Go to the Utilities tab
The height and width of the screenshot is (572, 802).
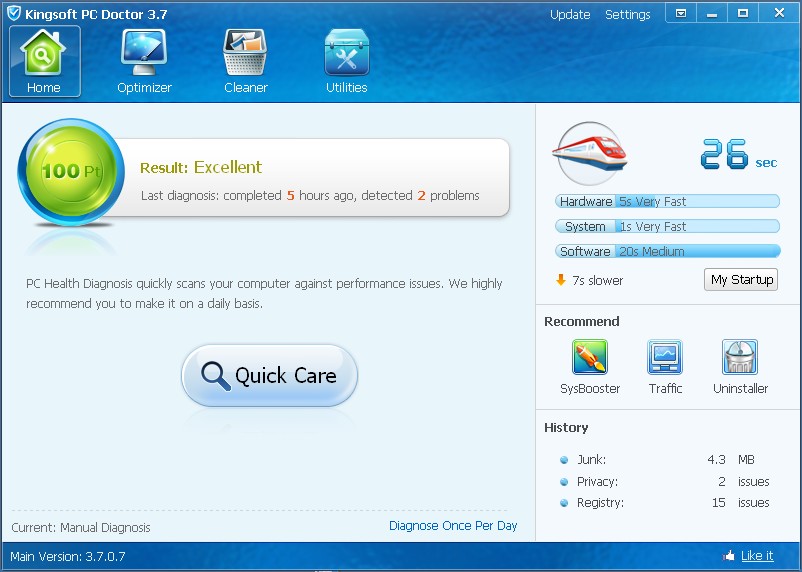[346, 61]
